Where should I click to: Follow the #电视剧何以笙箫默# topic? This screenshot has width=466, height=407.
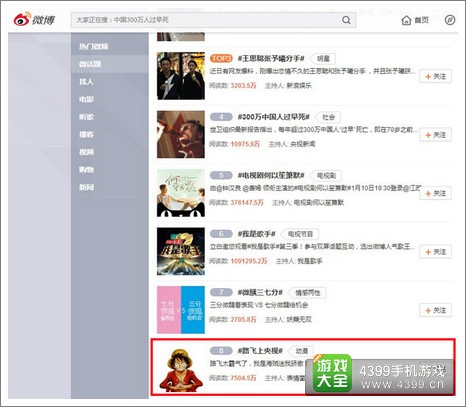[435, 193]
